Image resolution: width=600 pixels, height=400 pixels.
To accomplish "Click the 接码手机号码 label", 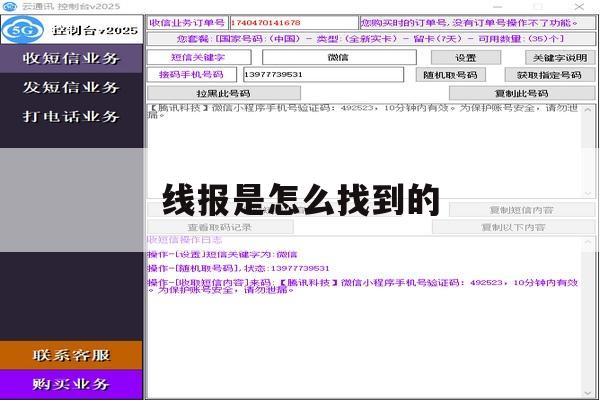I will [192, 75].
